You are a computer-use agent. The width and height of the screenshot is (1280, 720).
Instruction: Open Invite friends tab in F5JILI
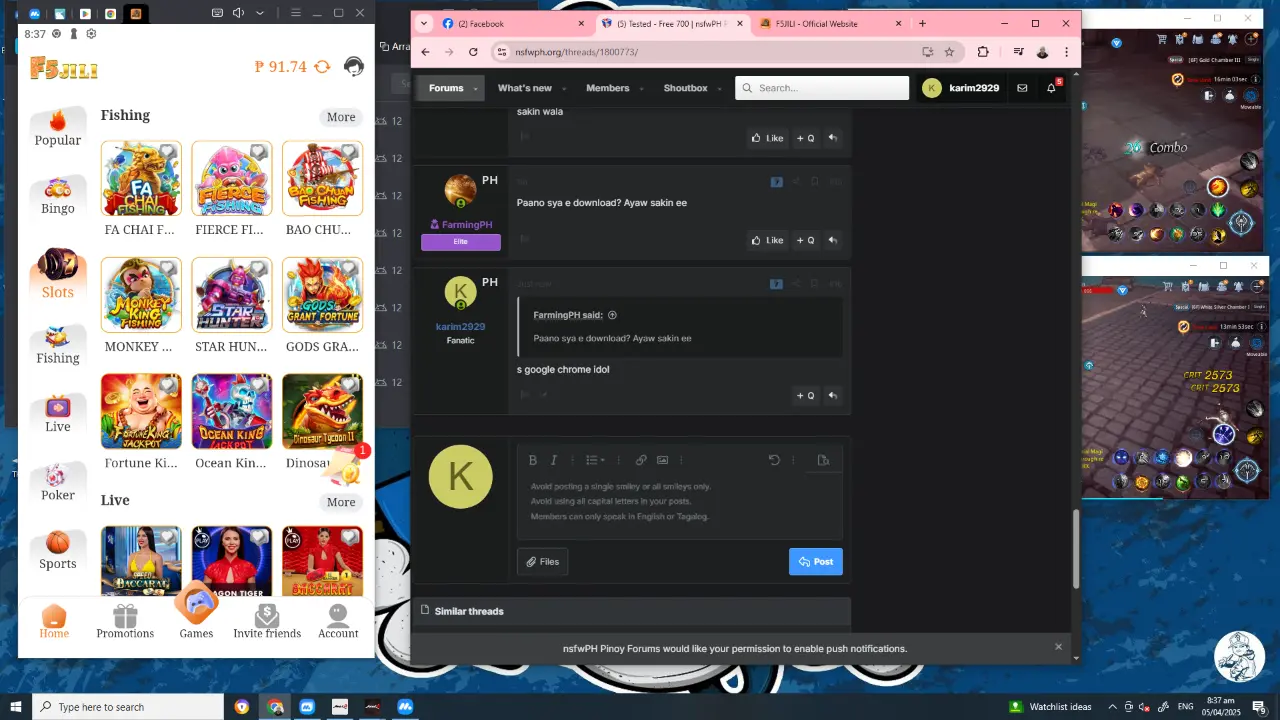[267, 622]
